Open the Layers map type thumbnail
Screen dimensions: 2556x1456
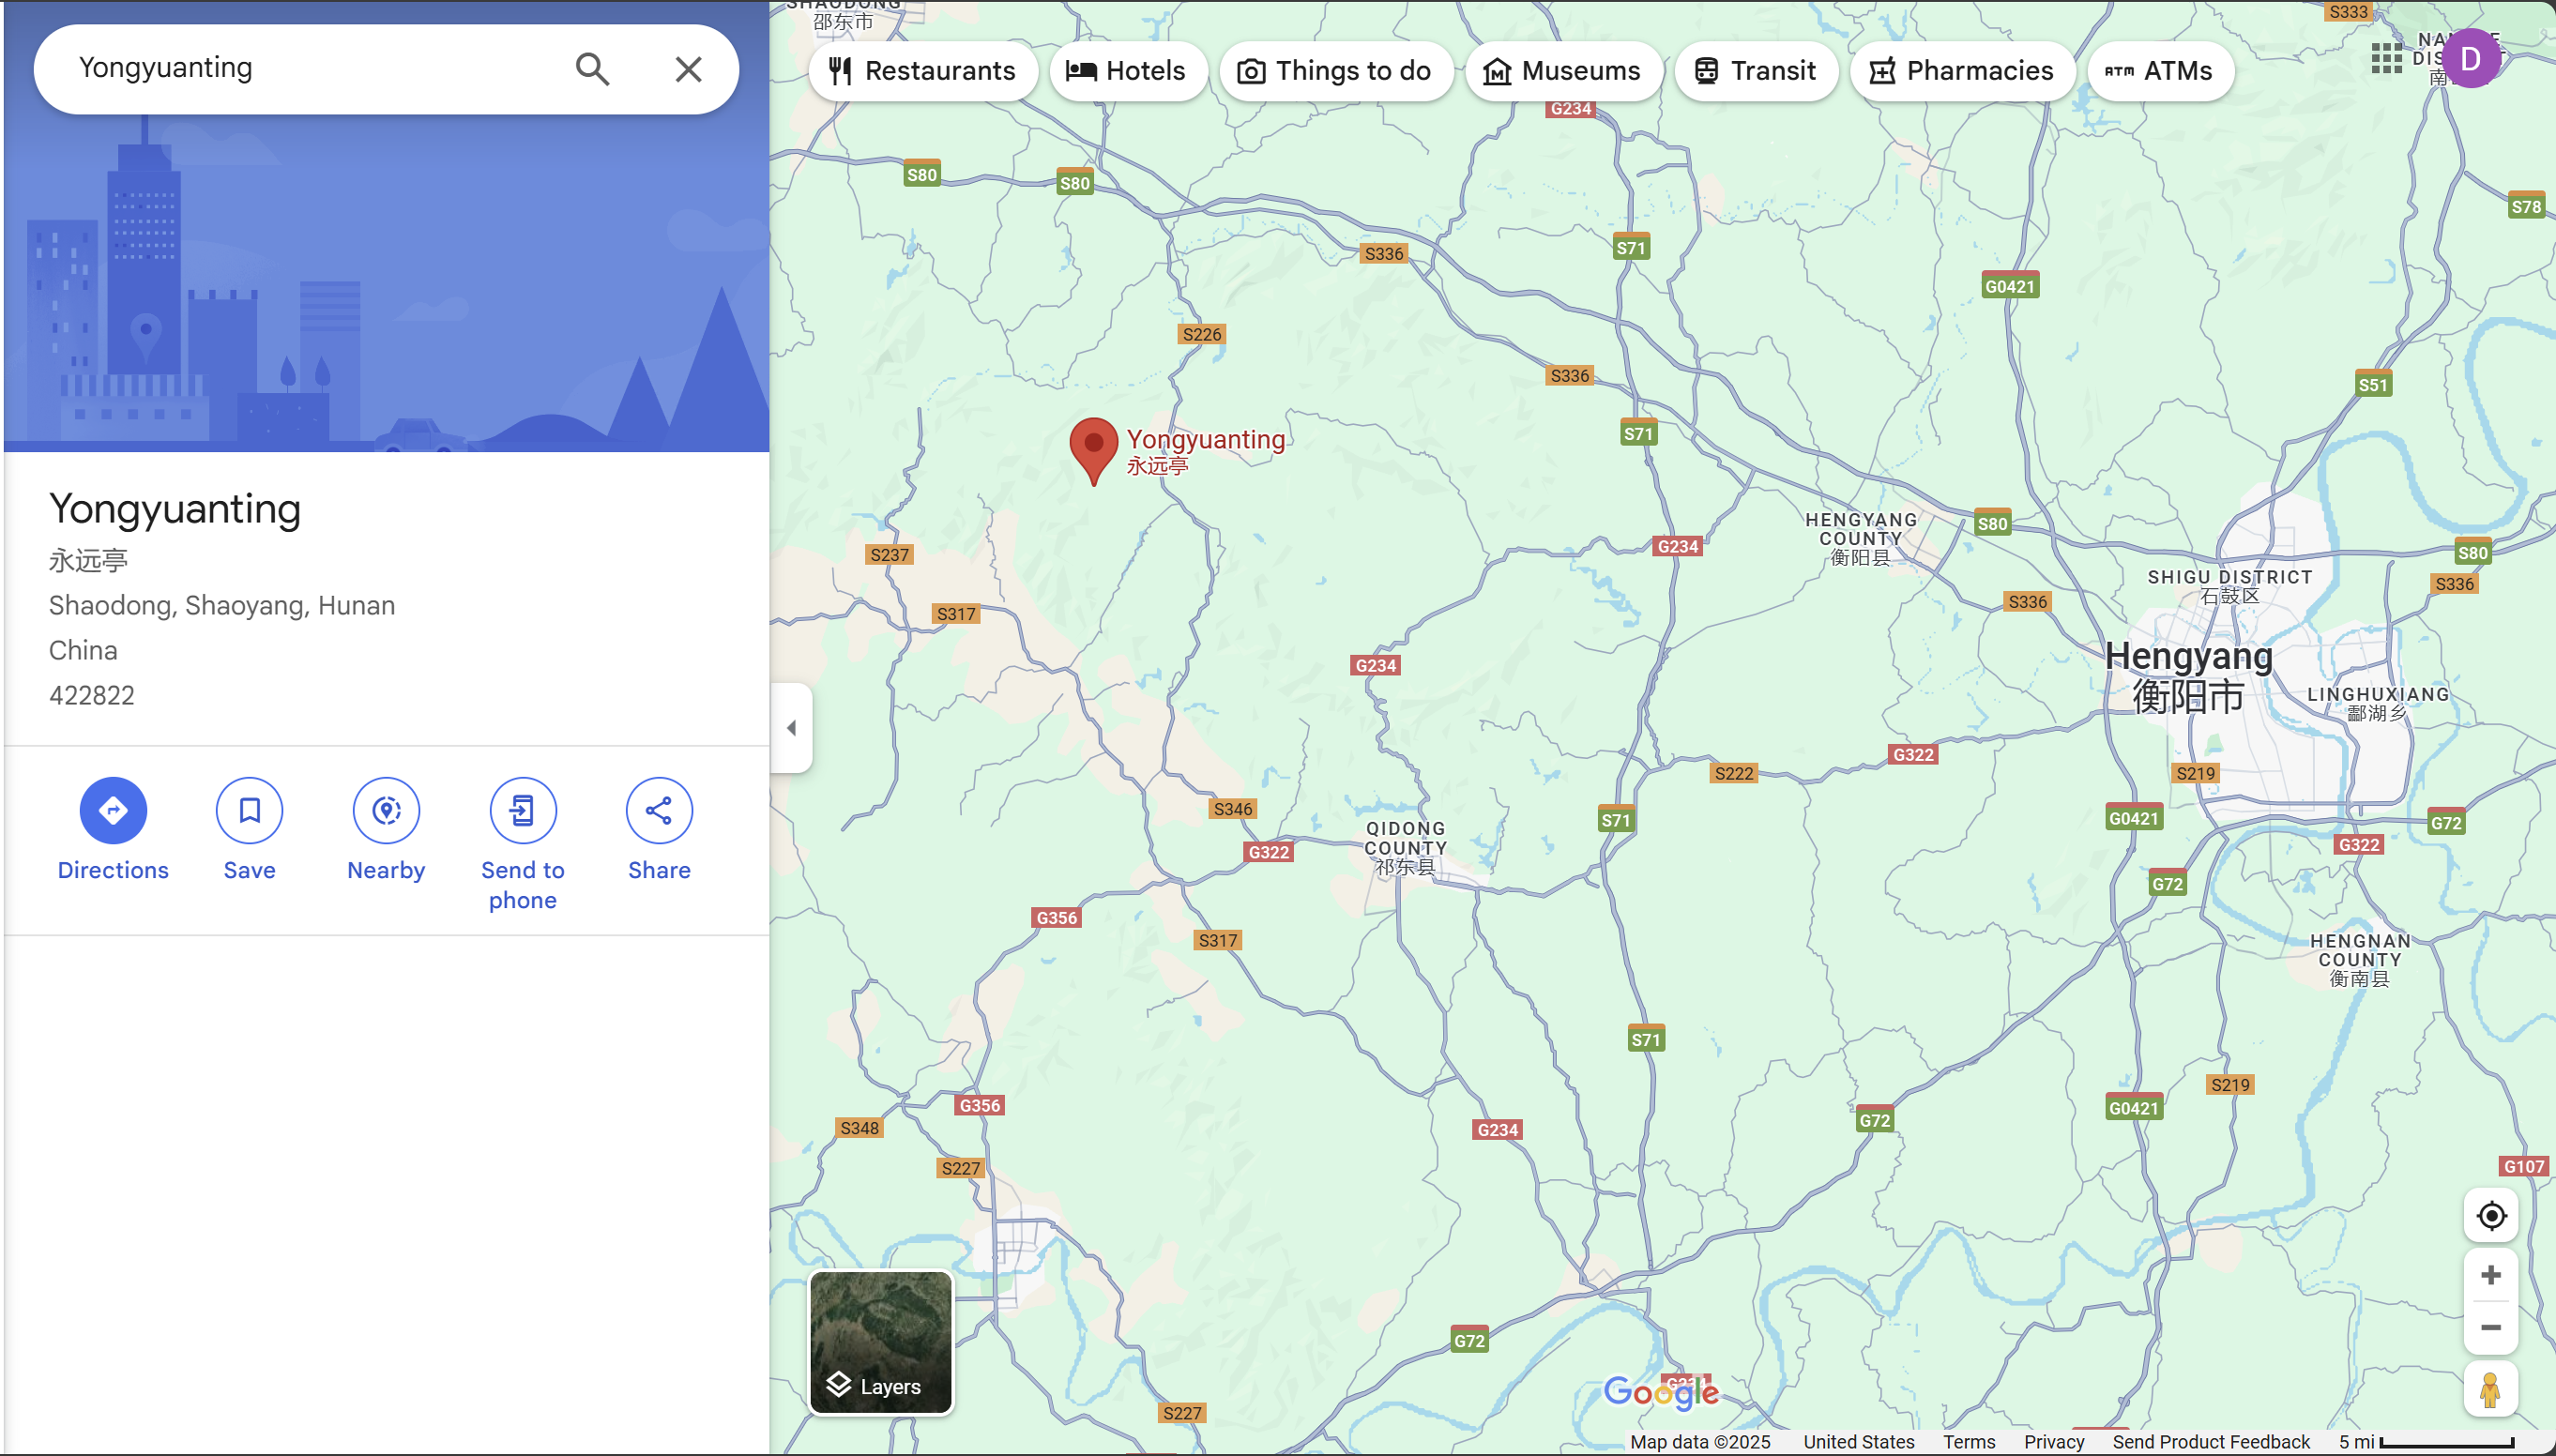(881, 1342)
